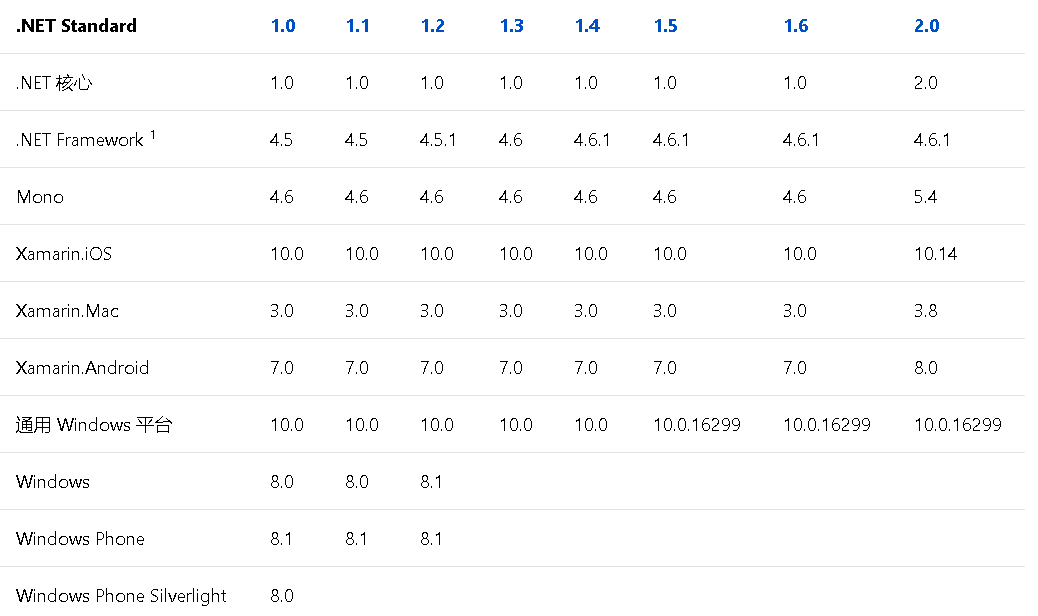
Task: Follow the 1.3 version header link
Action: 512,26
